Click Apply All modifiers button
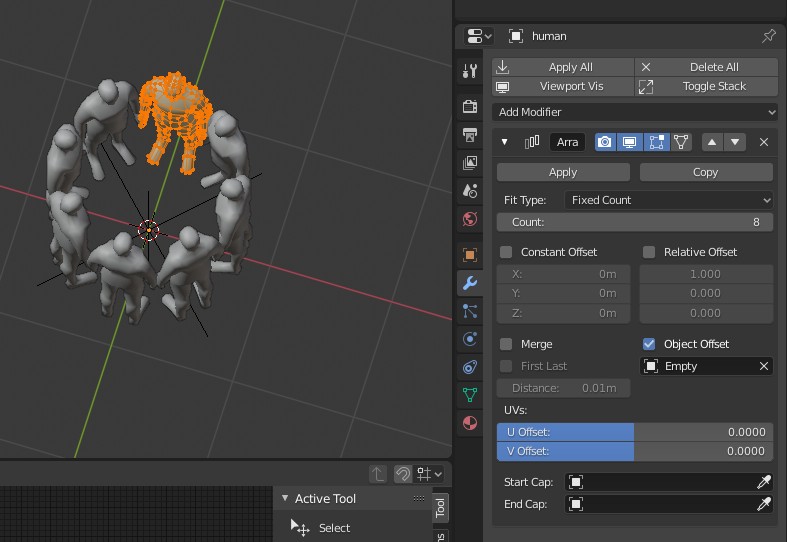 click(x=563, y=67)
